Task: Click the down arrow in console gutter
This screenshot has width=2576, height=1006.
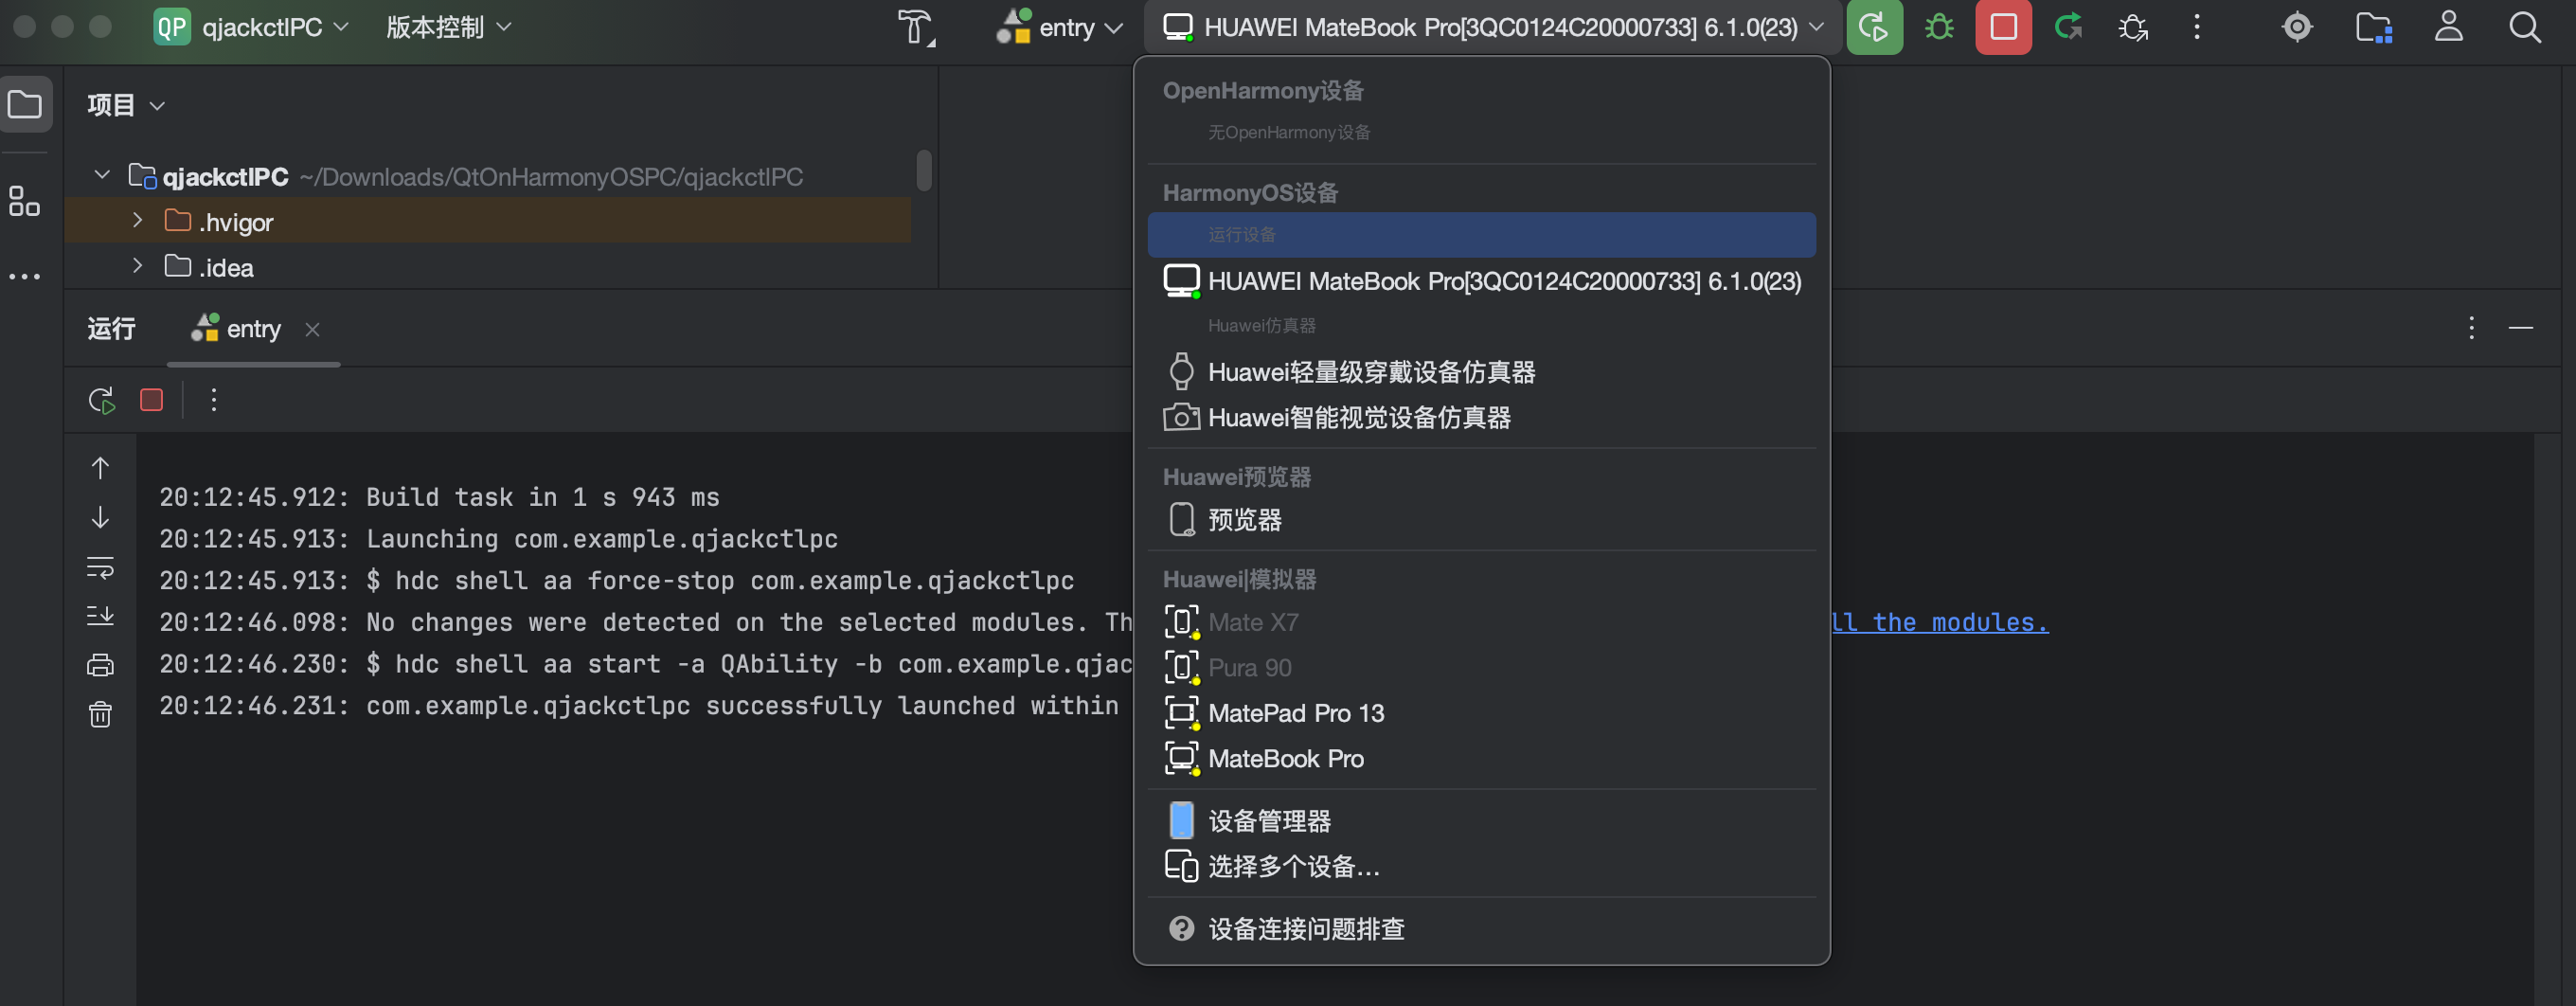Action: (x=100, y=517)
